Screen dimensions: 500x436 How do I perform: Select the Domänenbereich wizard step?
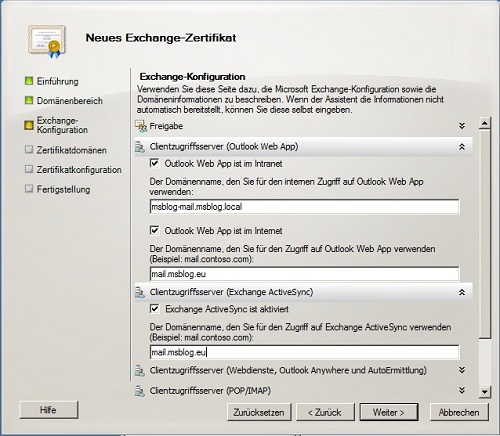[69, 101]
